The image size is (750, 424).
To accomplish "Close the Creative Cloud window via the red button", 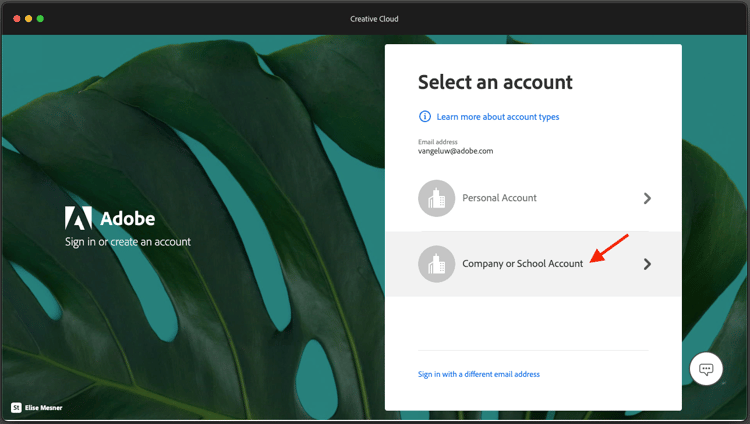I will click(x=17, y=19).
